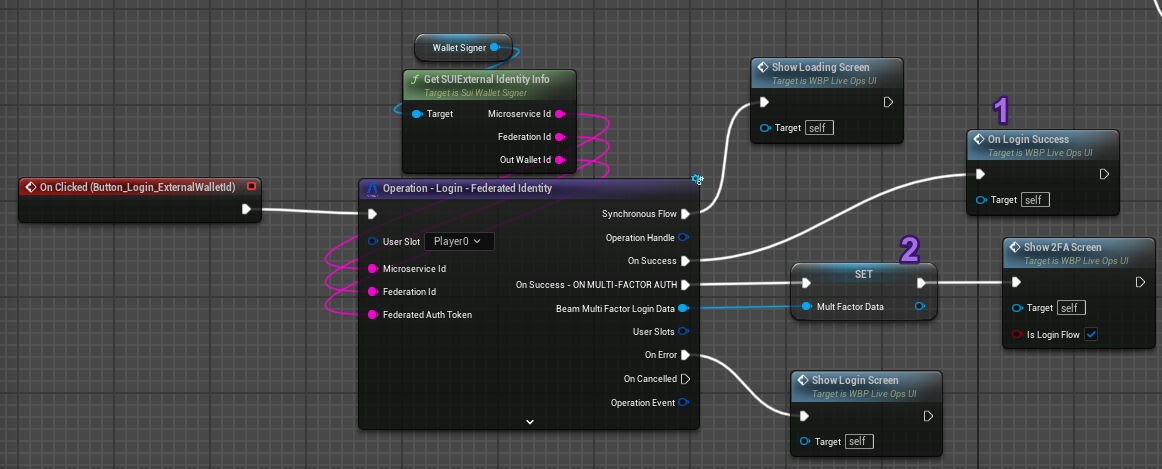The height and width of the screenshot is (469, 1162).
Task: Click the Operation Event output pin
Action: click(684, 403)
